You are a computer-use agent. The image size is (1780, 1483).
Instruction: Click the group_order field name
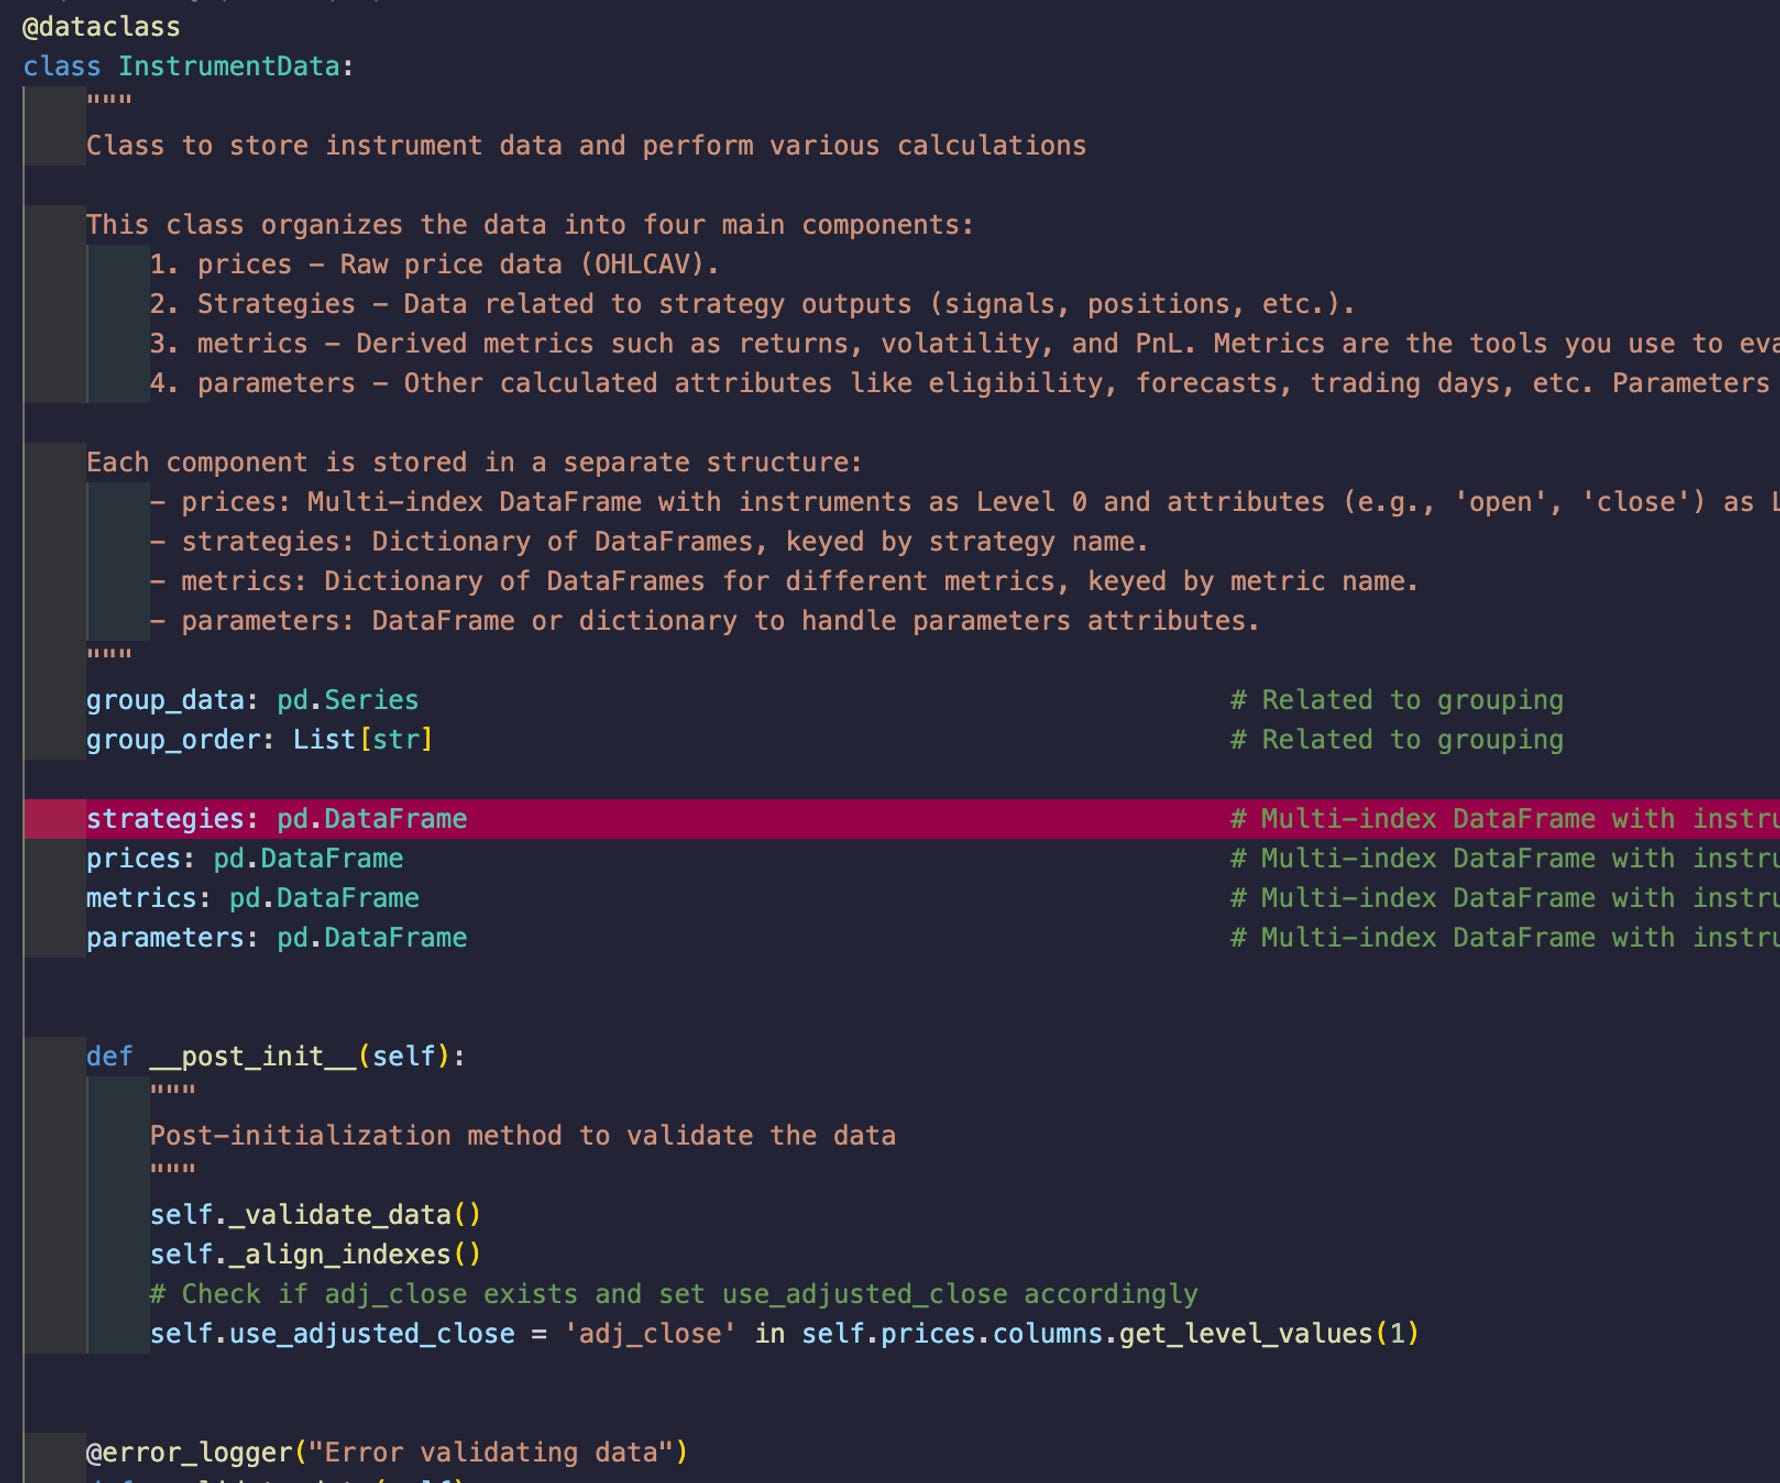173,740
